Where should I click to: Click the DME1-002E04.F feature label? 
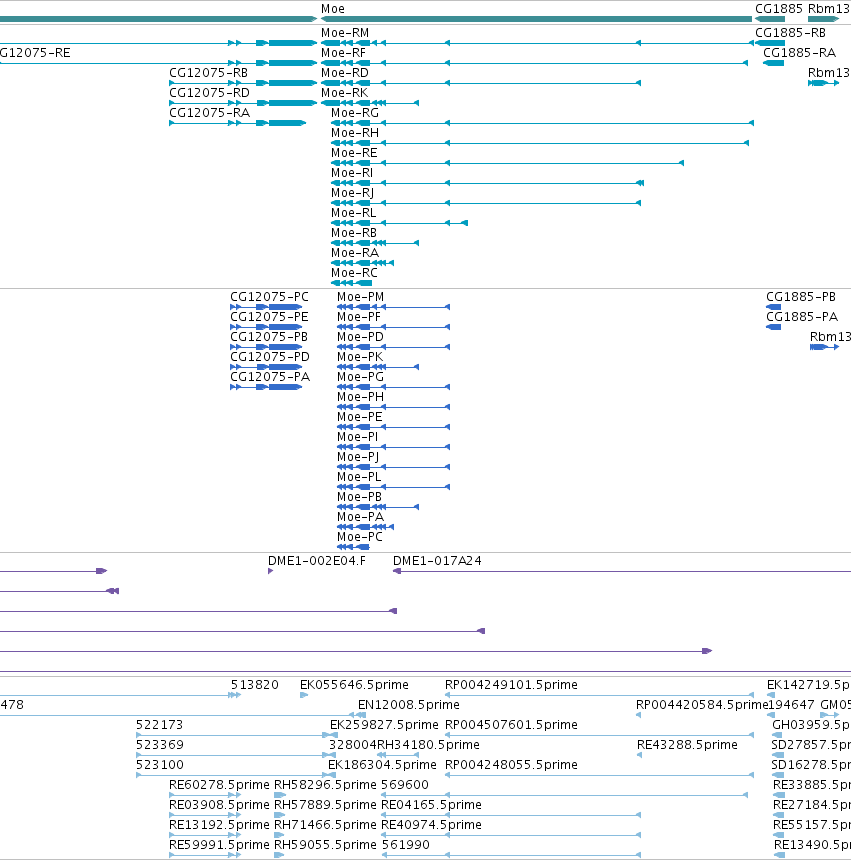point(316,561)
